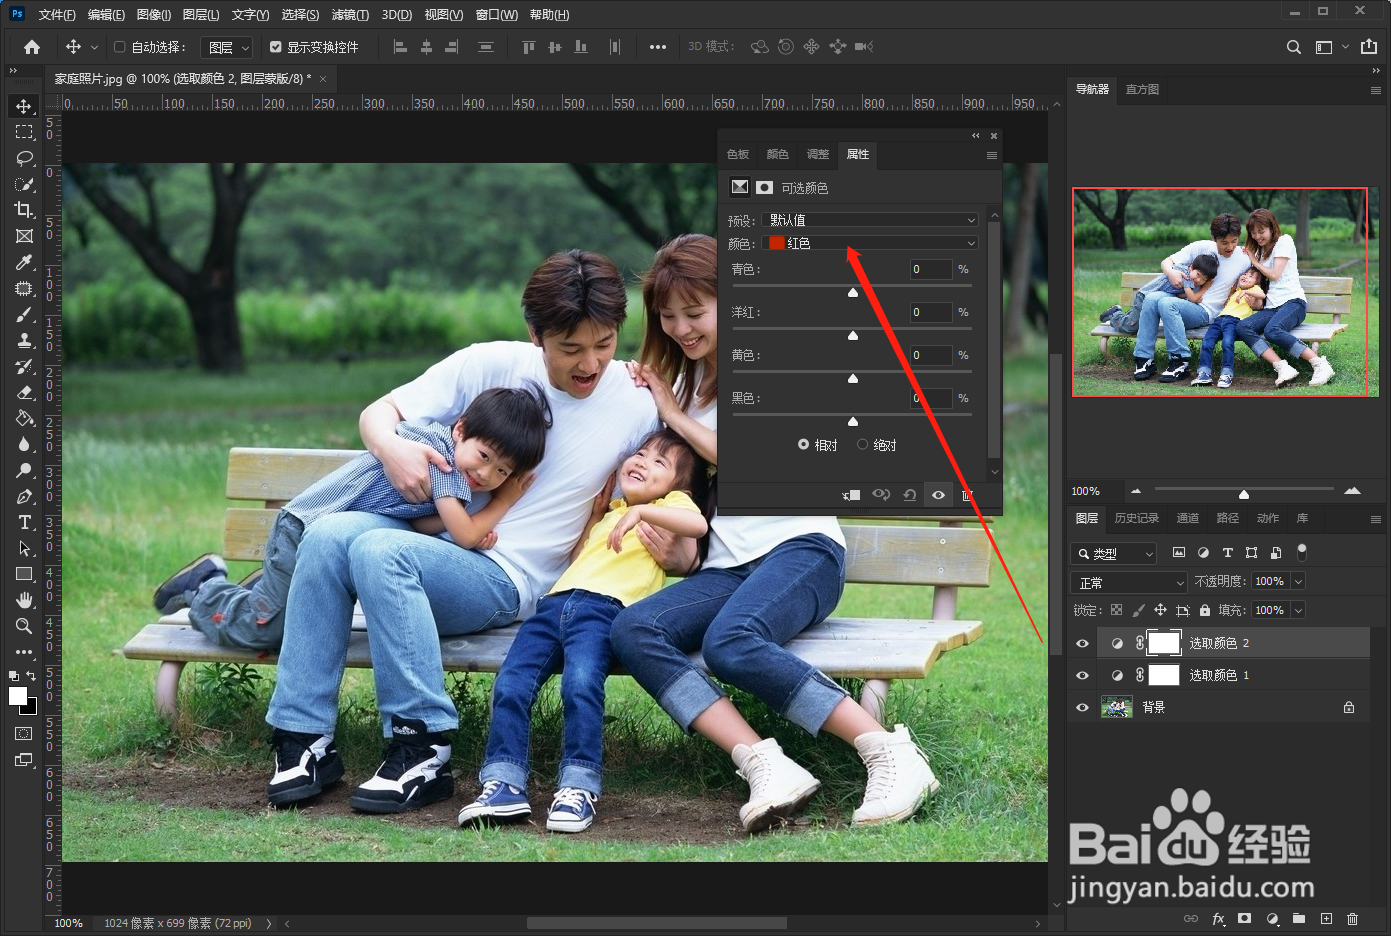Click the Home button in options bar
Screen dimensions: 1391x936
(32, 47)
